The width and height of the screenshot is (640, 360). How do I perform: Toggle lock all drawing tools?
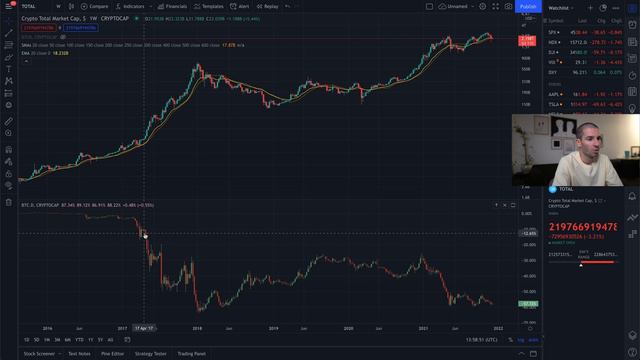(x=9, y=174)
